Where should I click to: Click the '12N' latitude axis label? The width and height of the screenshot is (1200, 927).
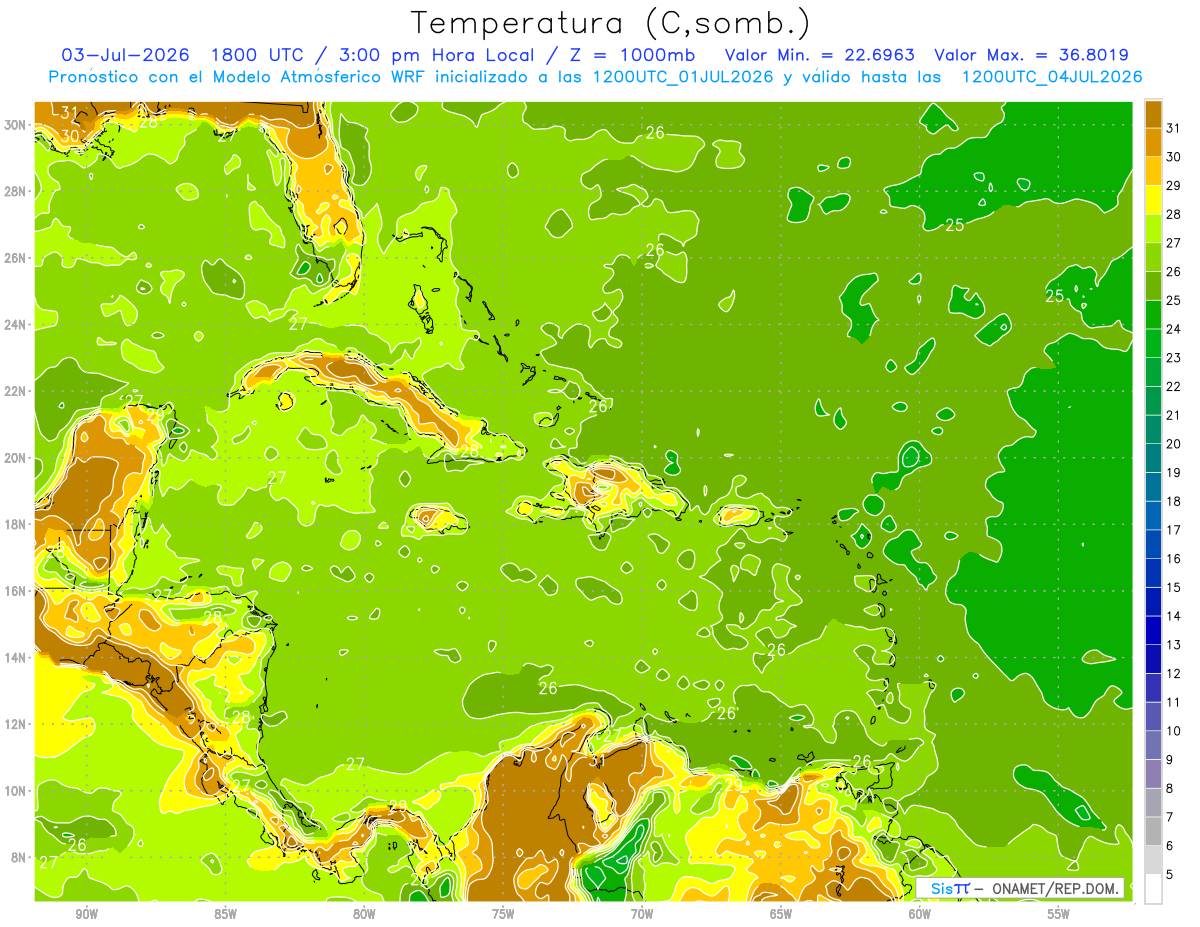(15, 724)
